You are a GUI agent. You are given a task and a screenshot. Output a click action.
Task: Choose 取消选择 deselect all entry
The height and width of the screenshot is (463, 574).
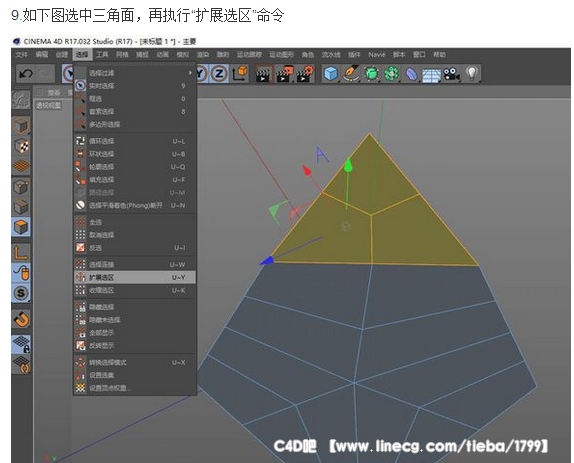point(135,235)
